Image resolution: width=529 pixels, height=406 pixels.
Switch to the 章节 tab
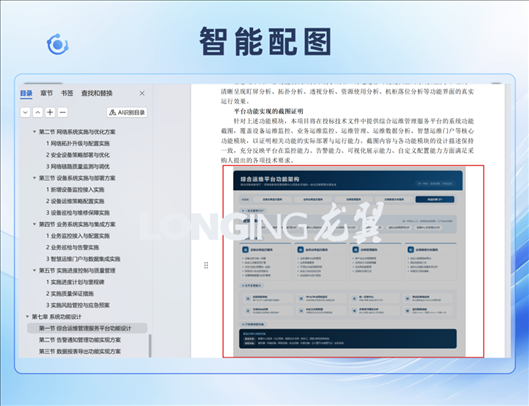tap(47, 93)
